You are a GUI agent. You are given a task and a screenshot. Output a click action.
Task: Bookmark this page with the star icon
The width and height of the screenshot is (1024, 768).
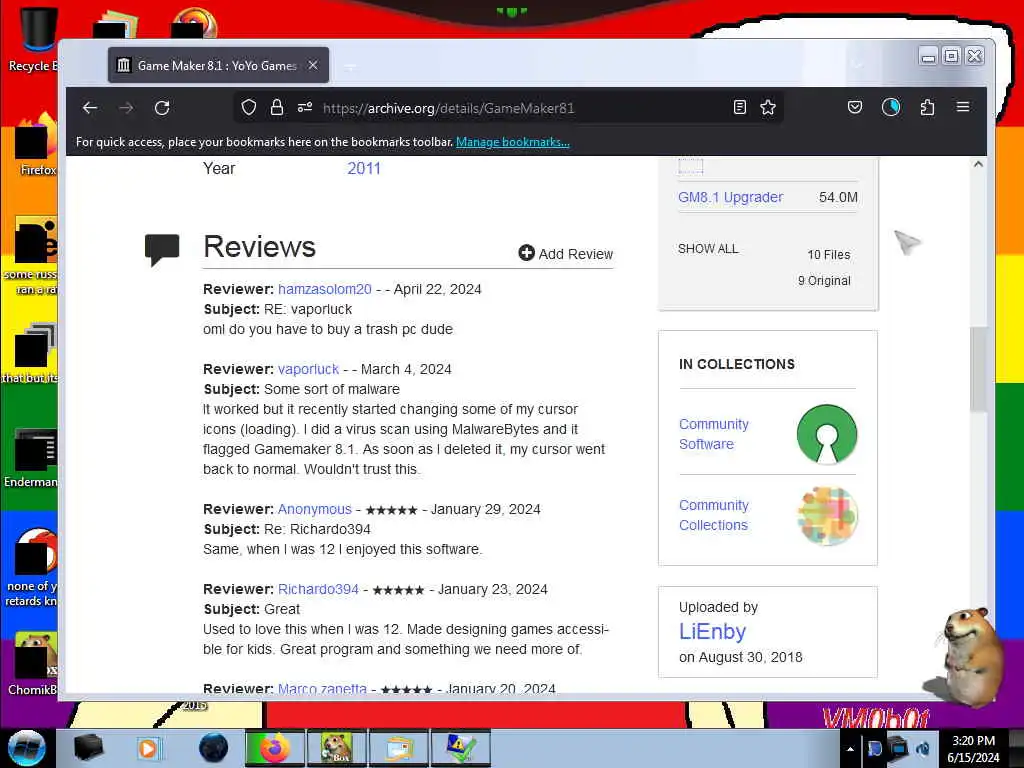tap(768, 107)
